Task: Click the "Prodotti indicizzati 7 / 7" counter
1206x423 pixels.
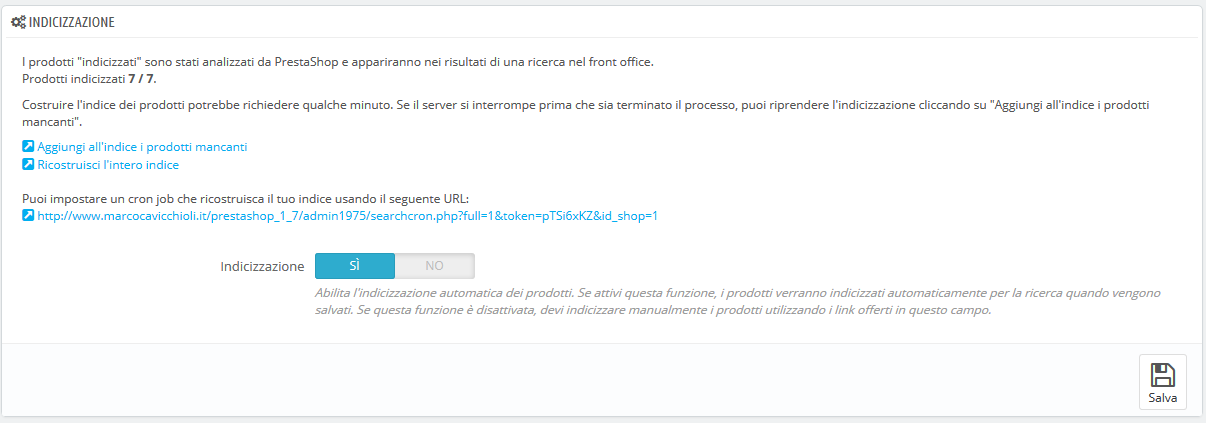Action: click(x=89, y=77)
